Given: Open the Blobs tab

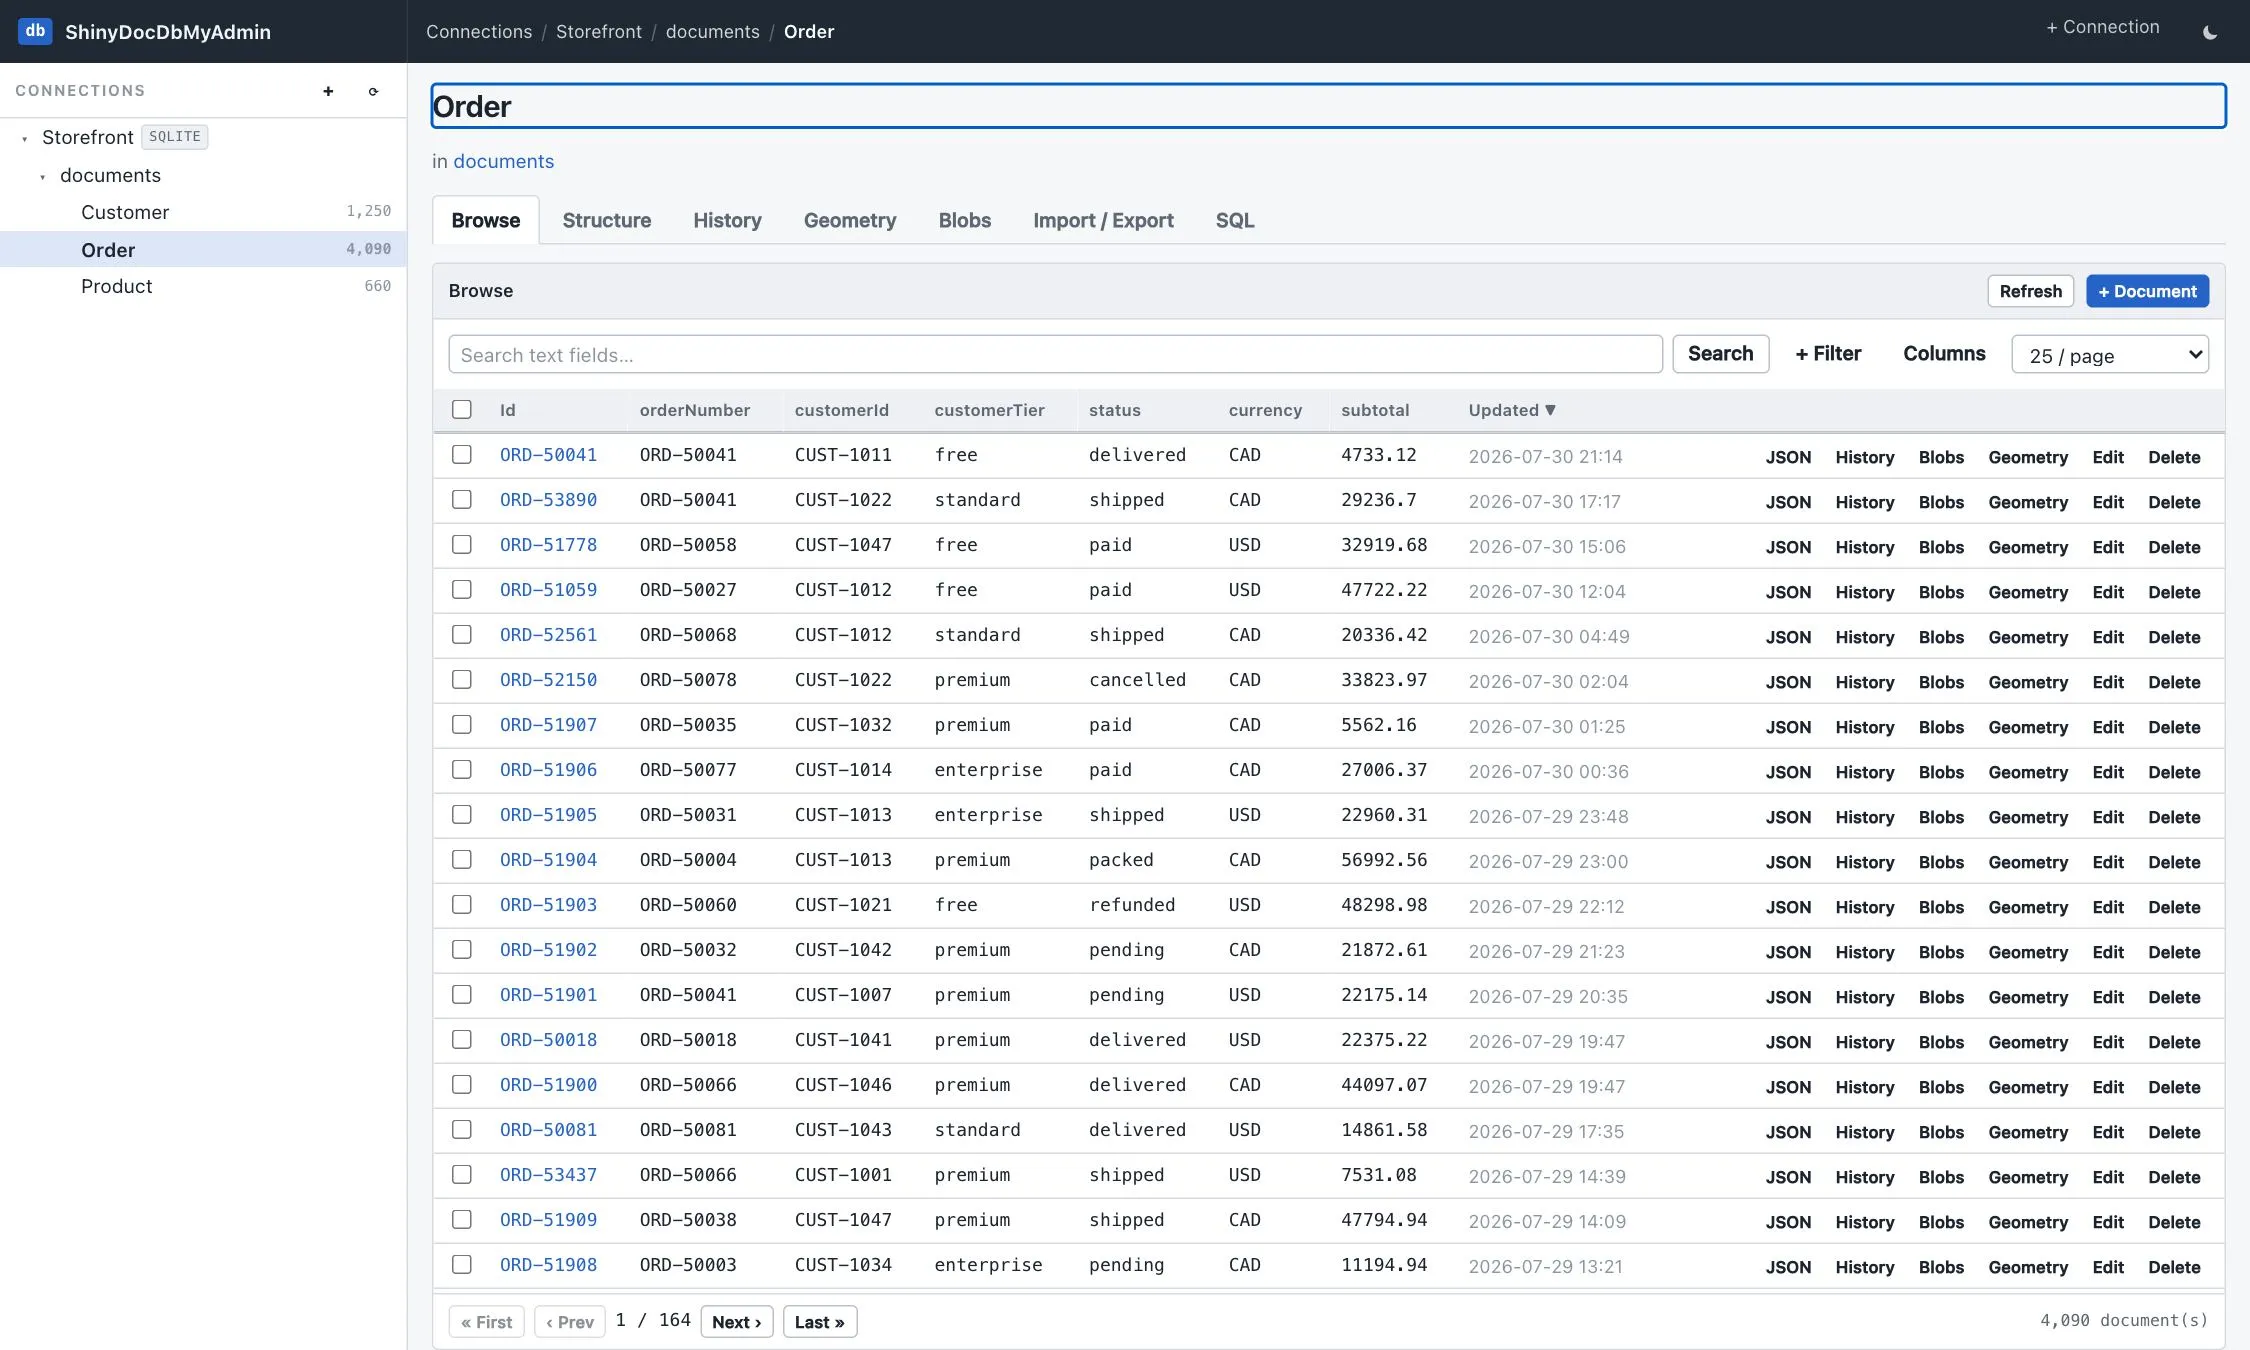Looking at the screenshot, I should 964,220.
